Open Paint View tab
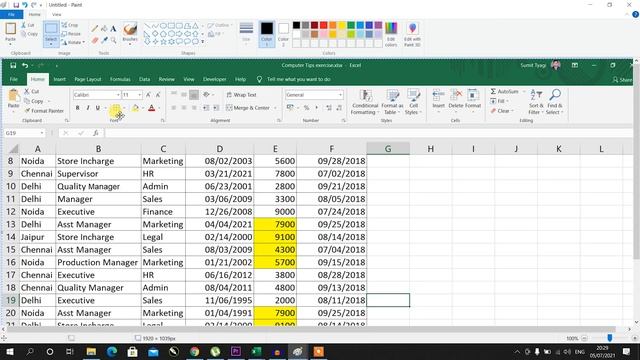The width and height of the screenshot is (640, 360). [56, 14]
